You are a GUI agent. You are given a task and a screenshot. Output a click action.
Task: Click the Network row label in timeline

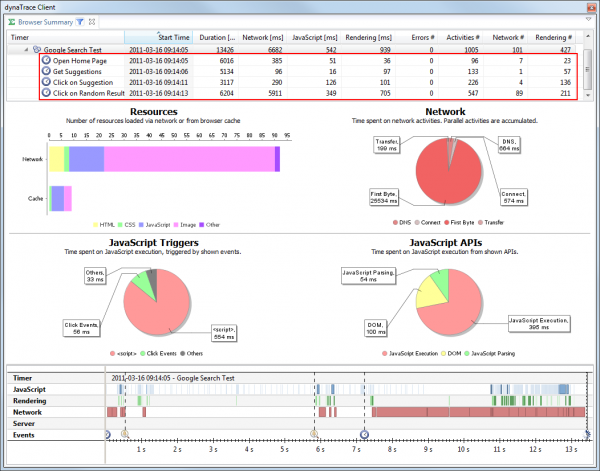tap(27, 412)
